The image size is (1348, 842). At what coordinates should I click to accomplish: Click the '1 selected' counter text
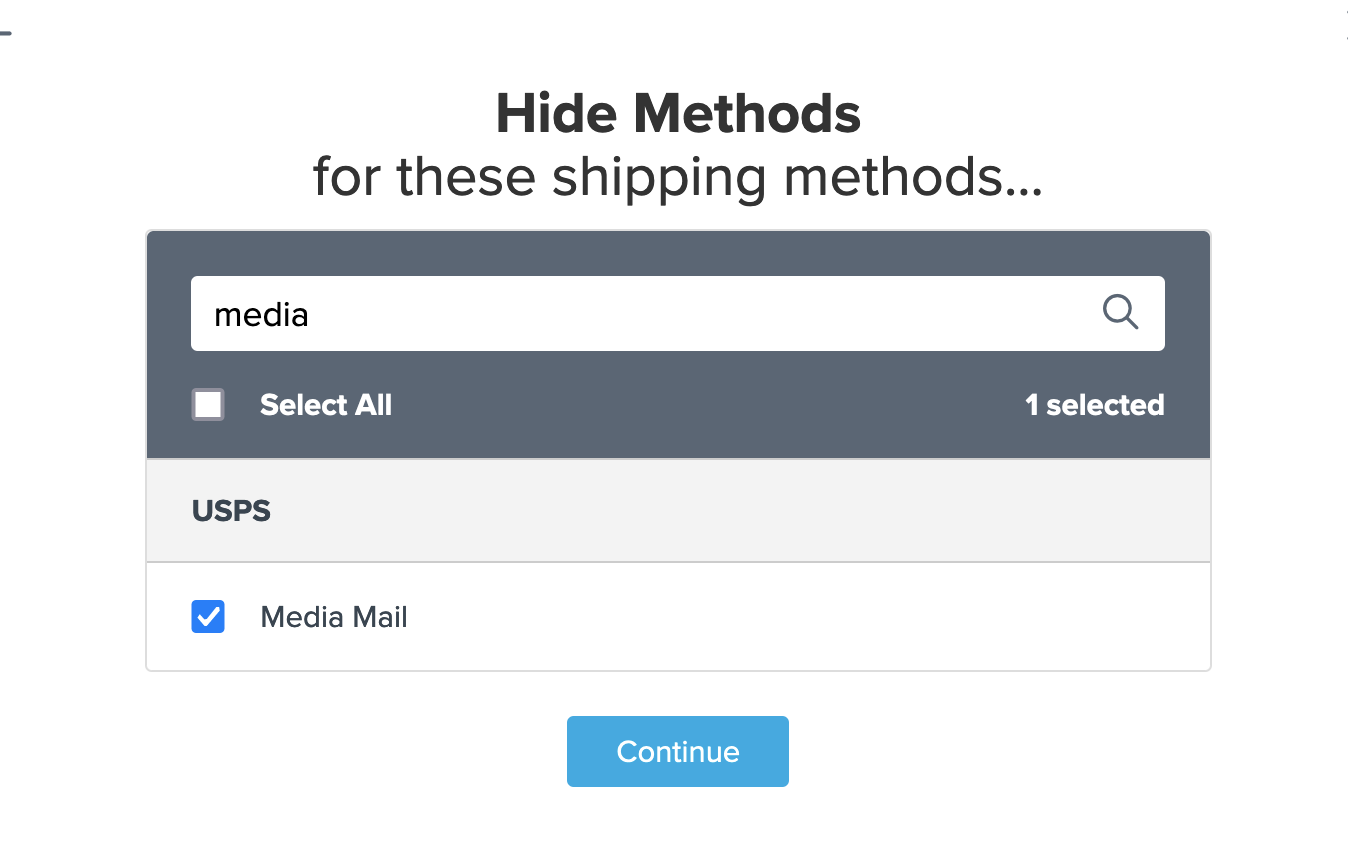tap(1094, 405)
